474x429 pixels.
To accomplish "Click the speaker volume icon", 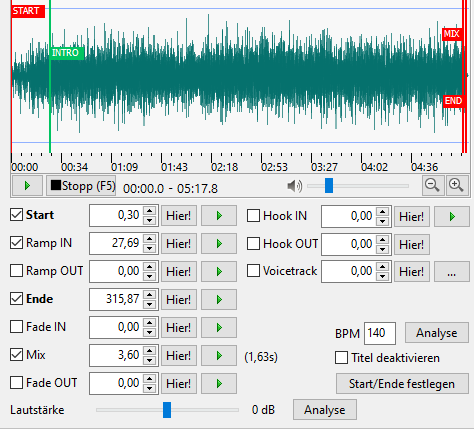I will [x=295, y=186].
